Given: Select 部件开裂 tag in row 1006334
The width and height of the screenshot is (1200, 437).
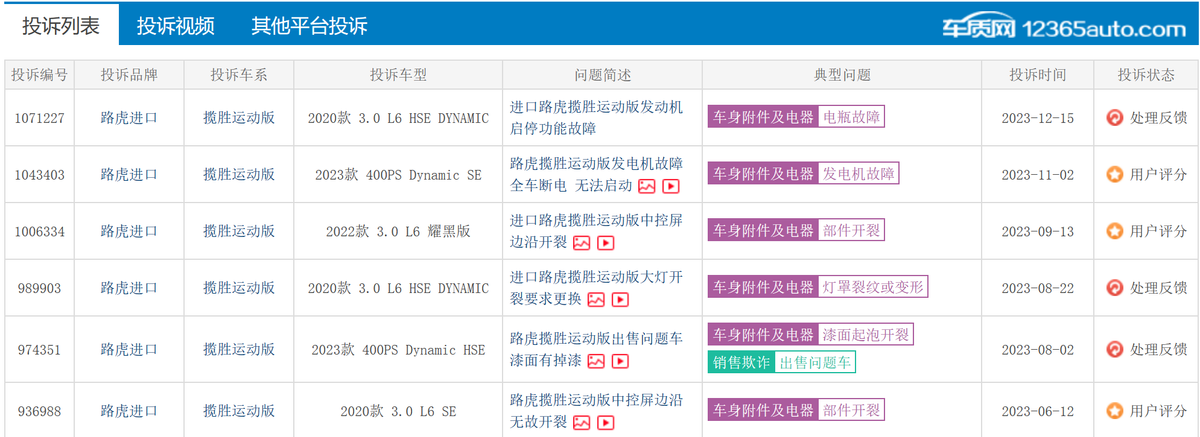Looking at the screenshot, I should point(851,230).
